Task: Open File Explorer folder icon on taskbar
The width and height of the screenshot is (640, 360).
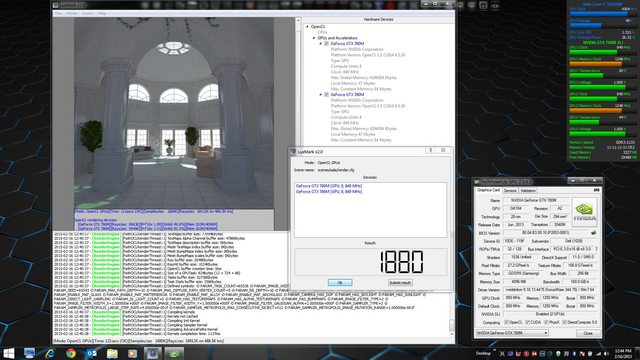Action: (112, 353)
